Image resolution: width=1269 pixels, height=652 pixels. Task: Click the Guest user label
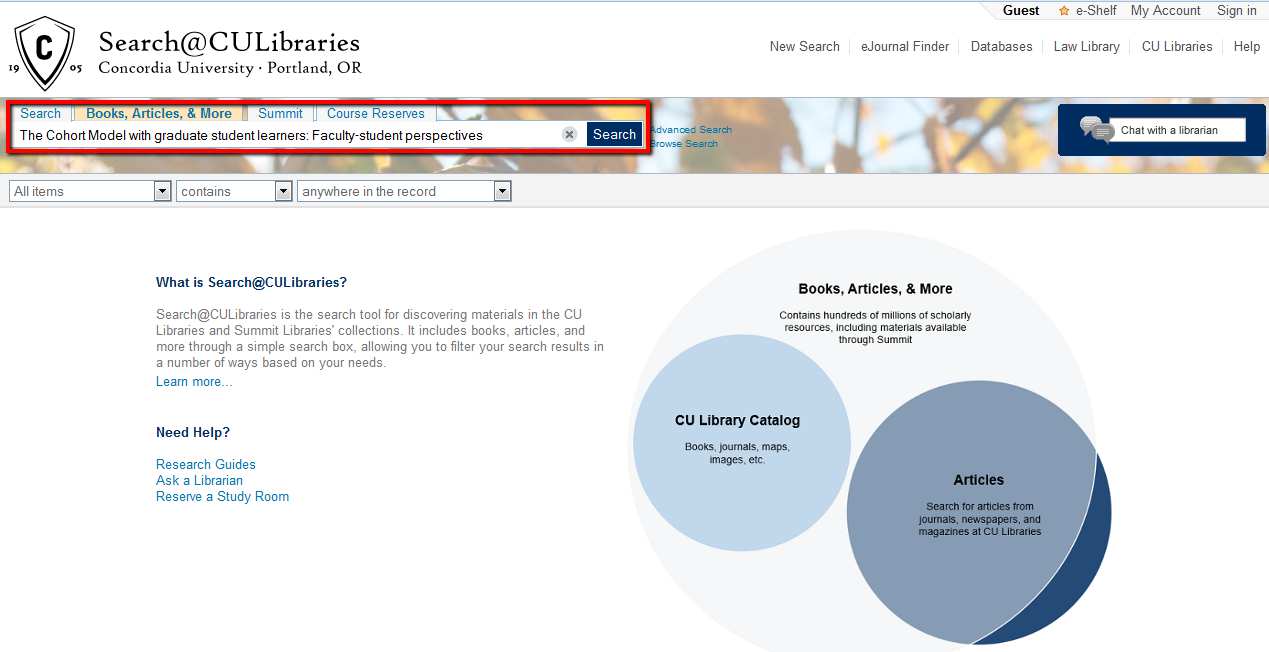click(x=1021, y=11)
